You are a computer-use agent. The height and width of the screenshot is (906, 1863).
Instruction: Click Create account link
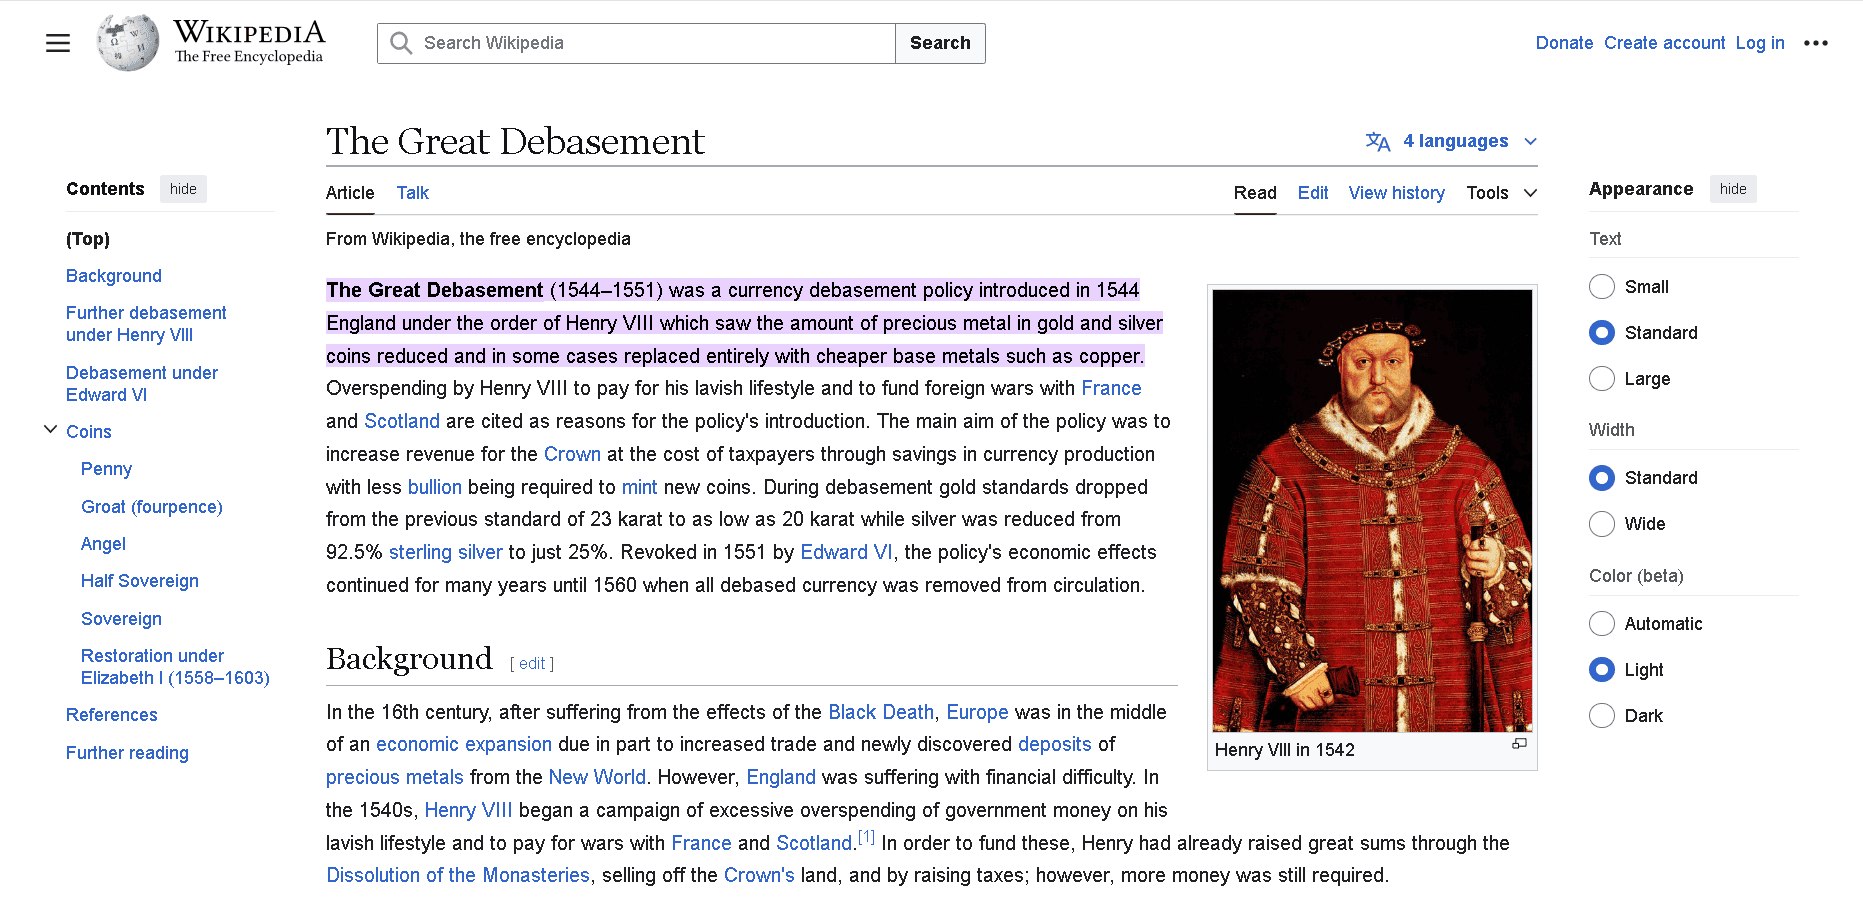pos(1664,43)
